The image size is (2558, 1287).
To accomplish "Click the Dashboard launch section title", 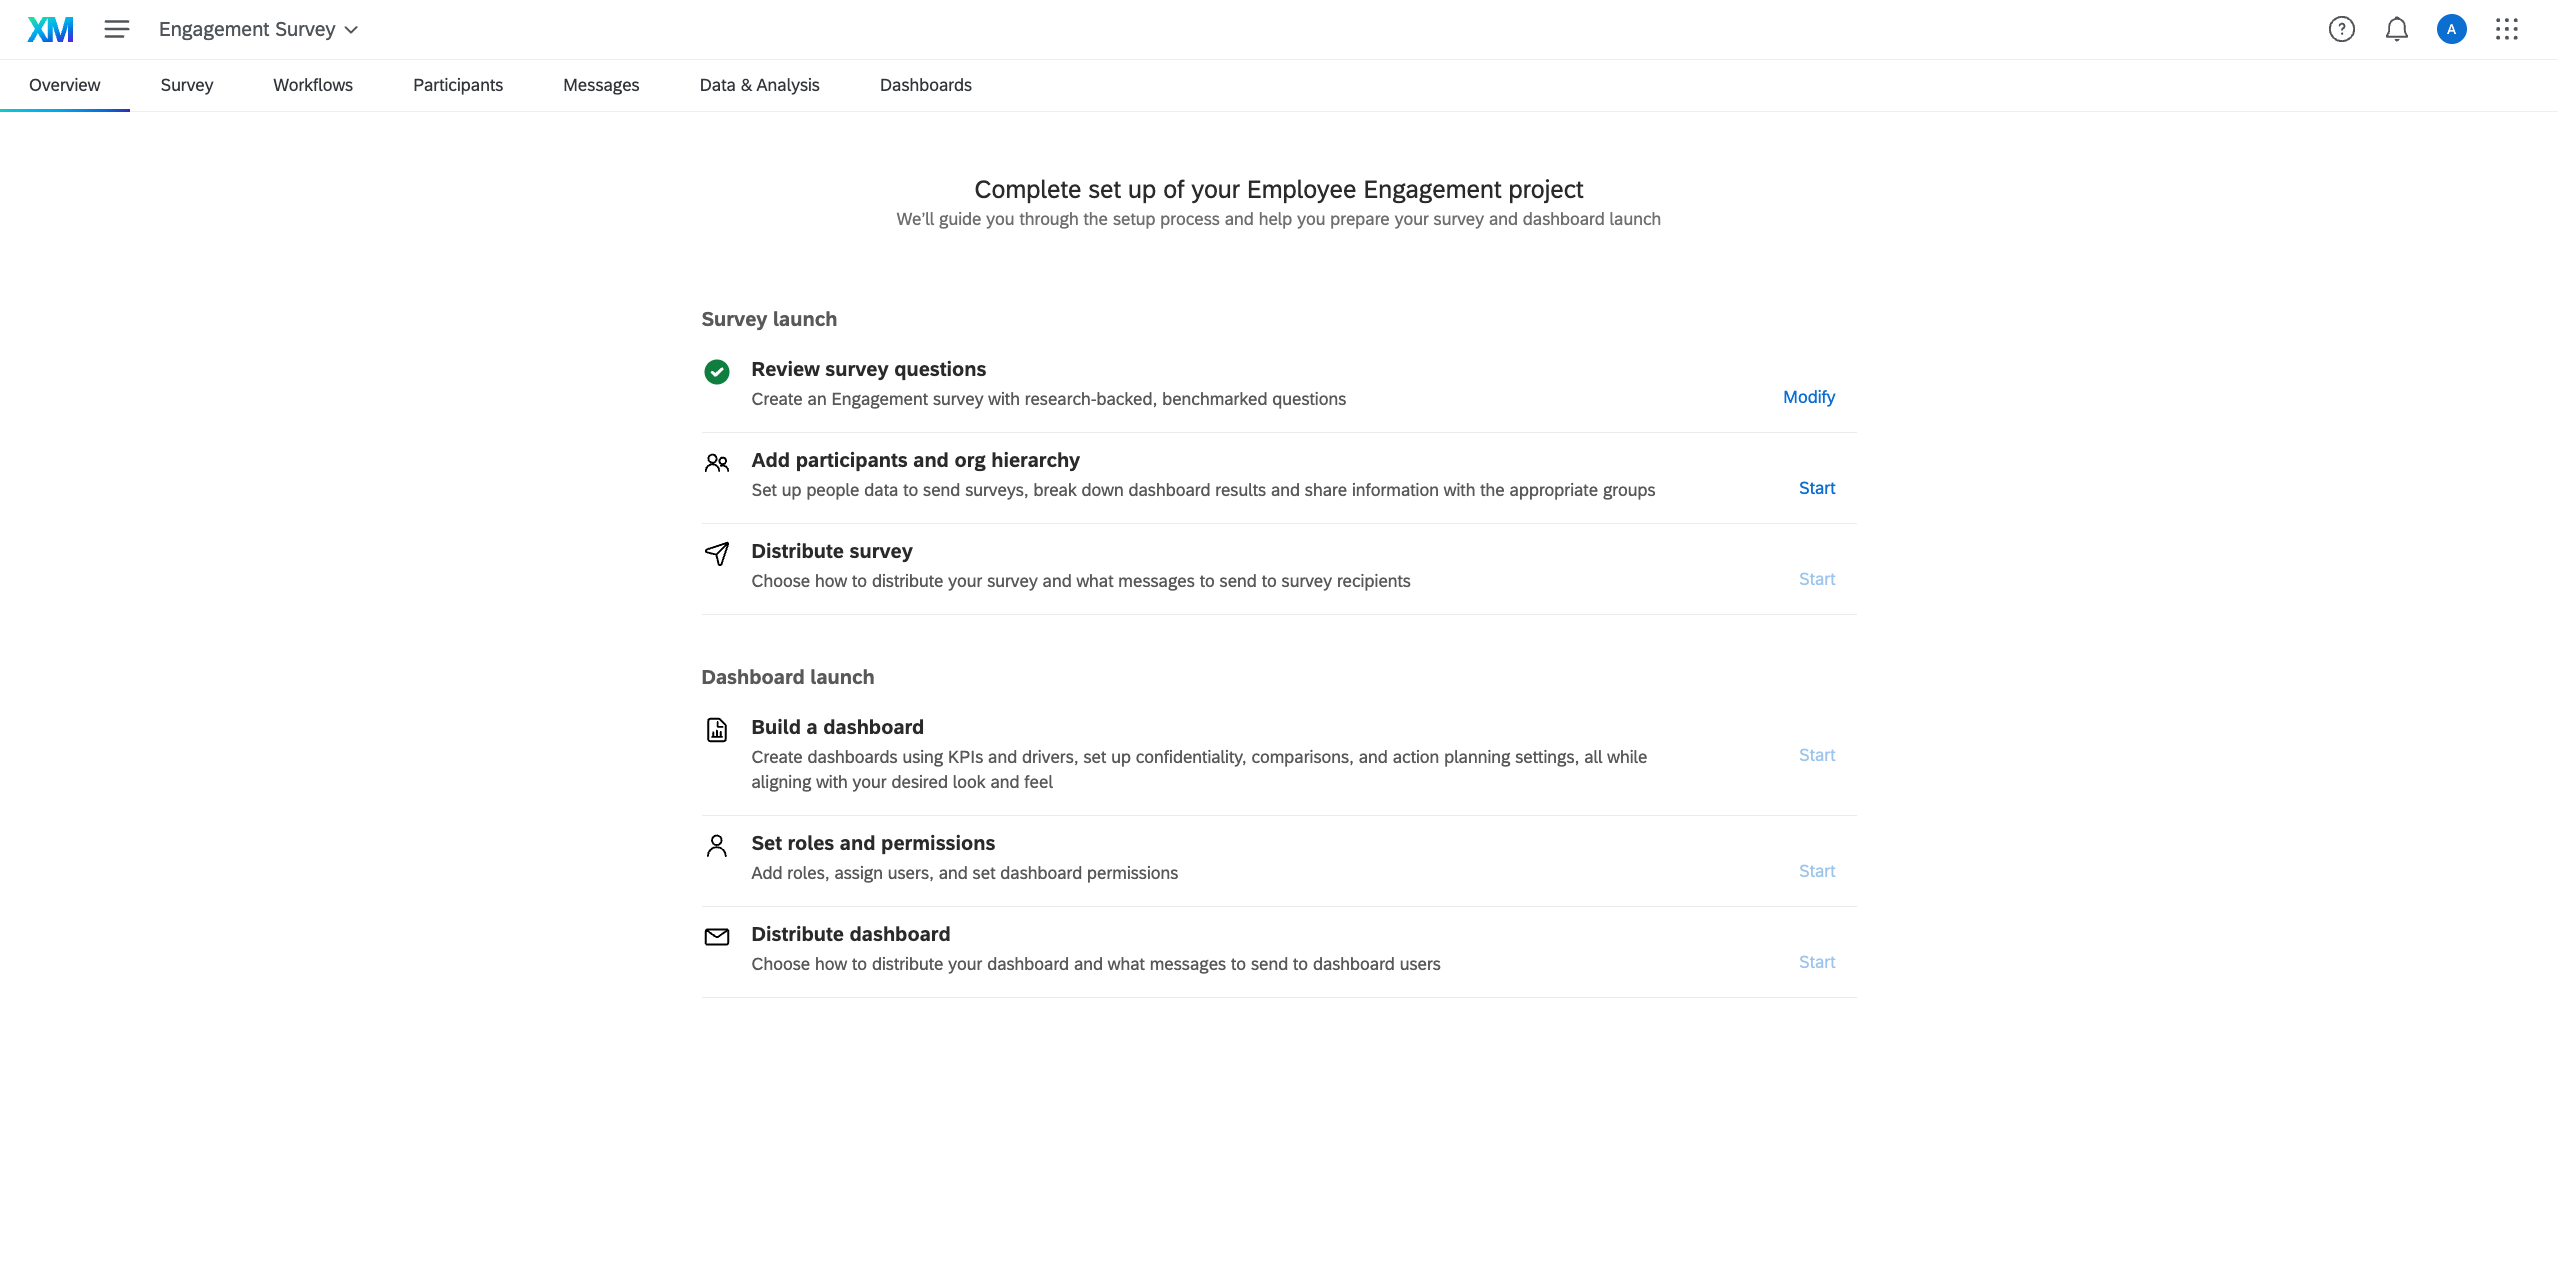I will click(787, 677).
